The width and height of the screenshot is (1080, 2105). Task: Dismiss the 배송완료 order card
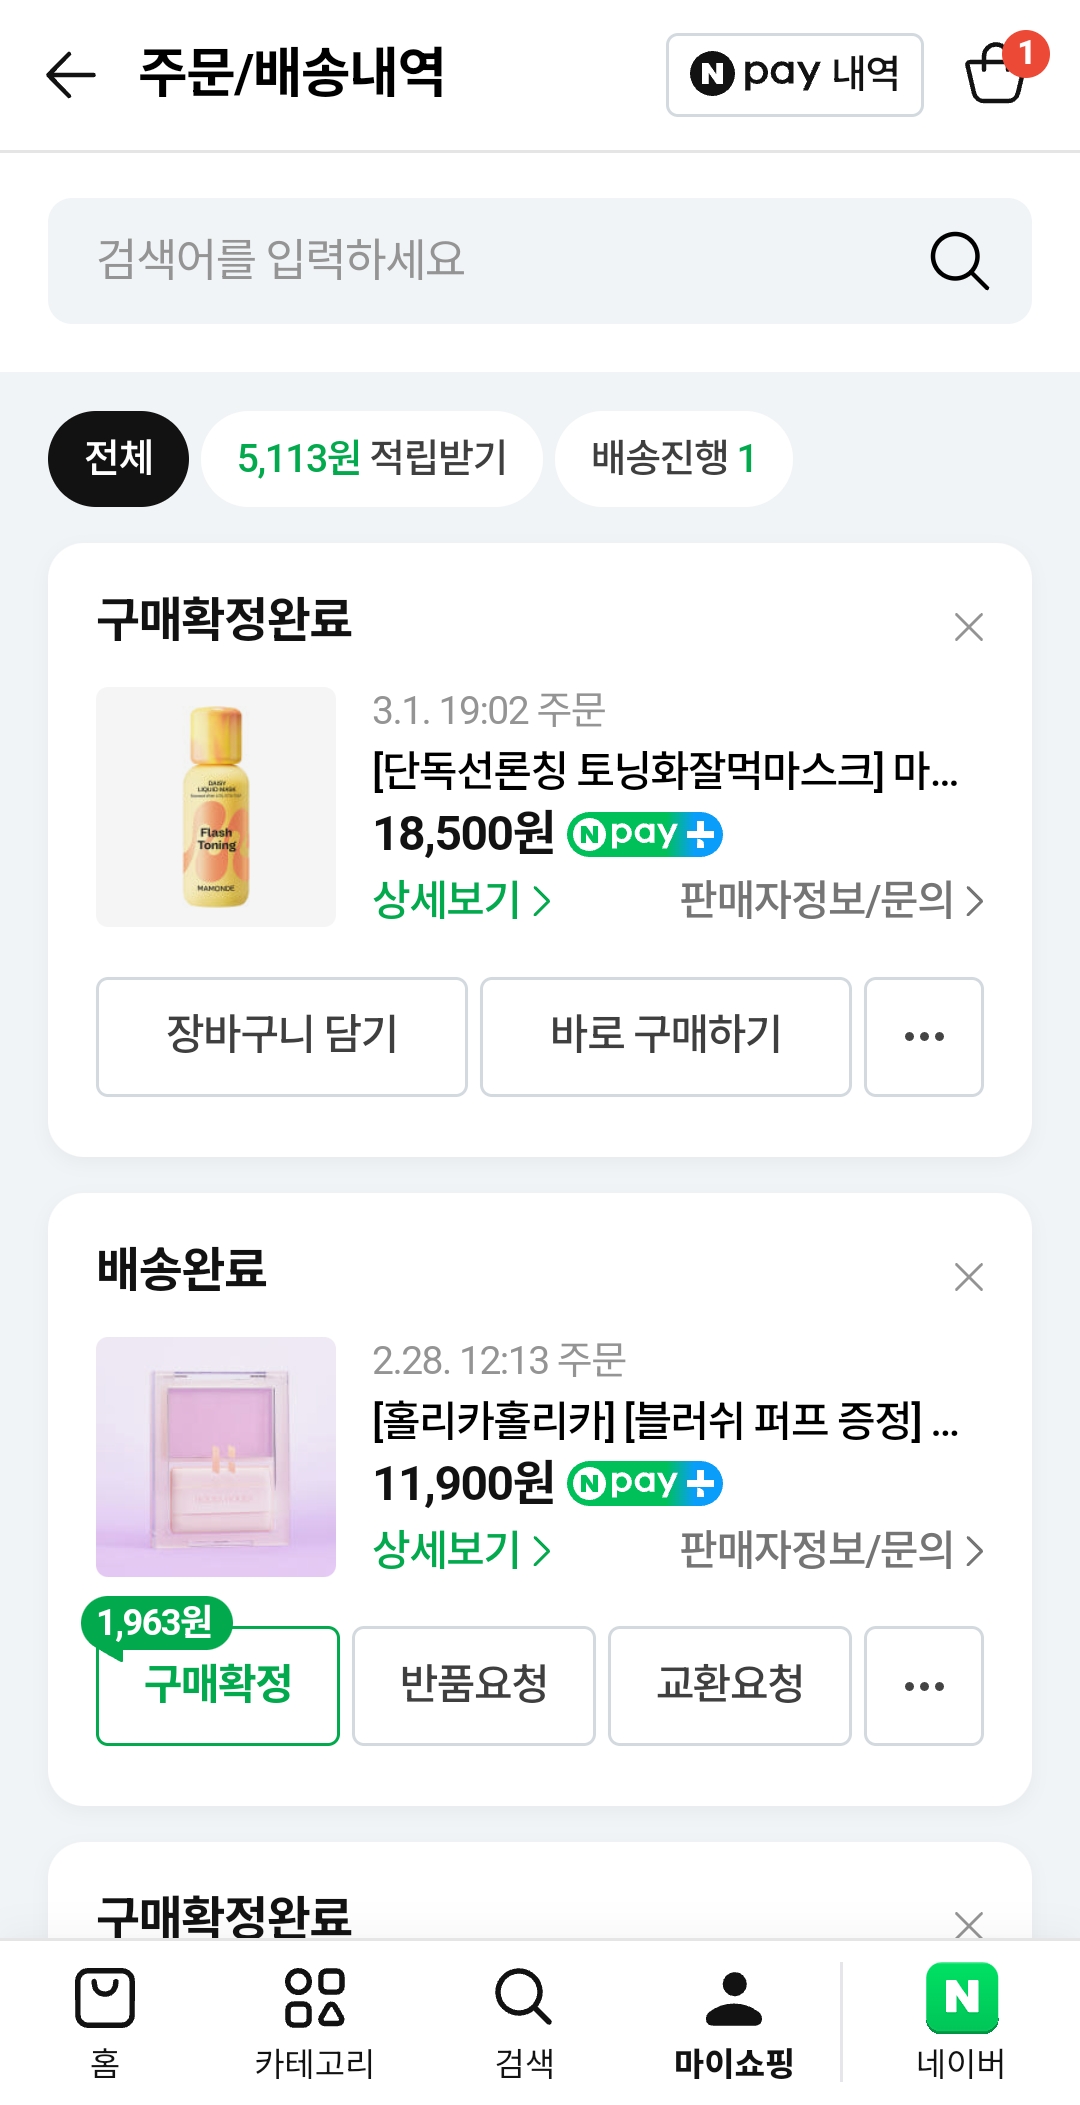[968, 1277]
